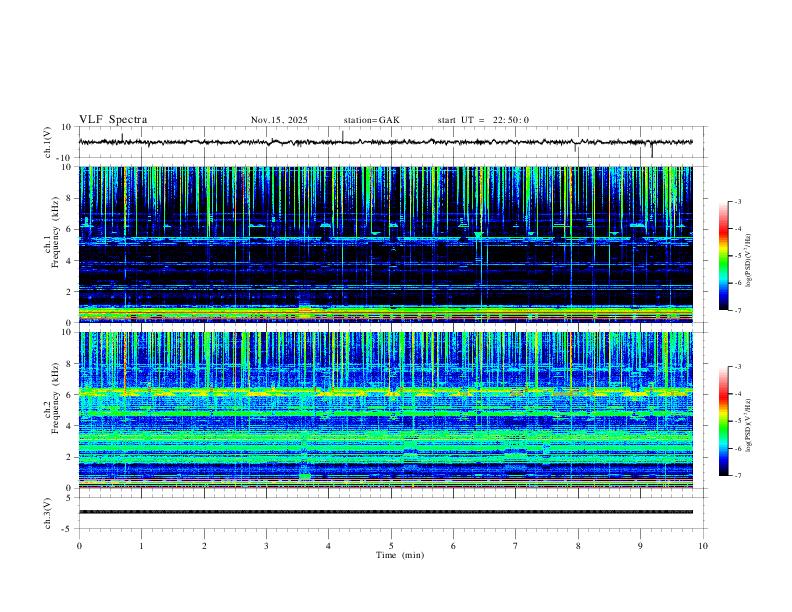The height and width of the screenshot is (612, 792).
Task: Click the "ch.3(V)" axis label
Action: [48, 513]
